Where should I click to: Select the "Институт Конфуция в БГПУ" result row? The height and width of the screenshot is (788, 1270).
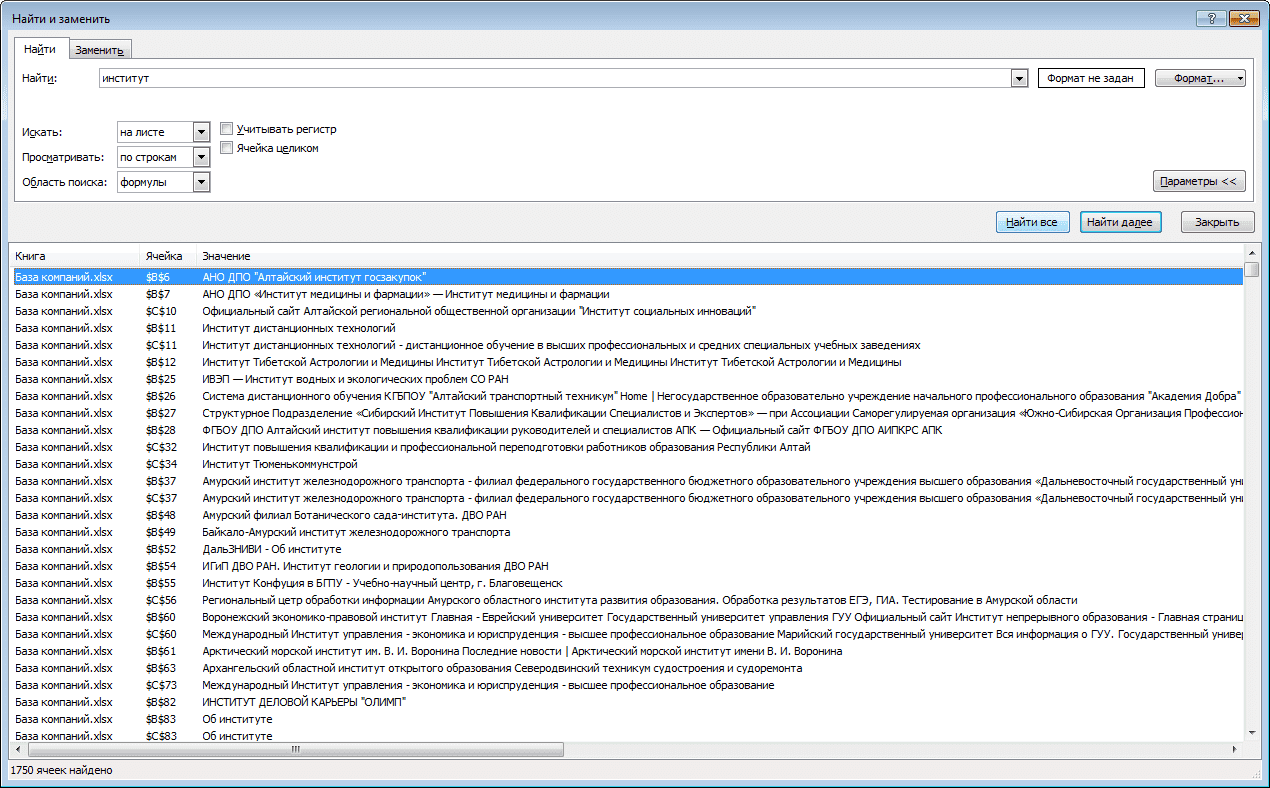click(x=627, y=583)
